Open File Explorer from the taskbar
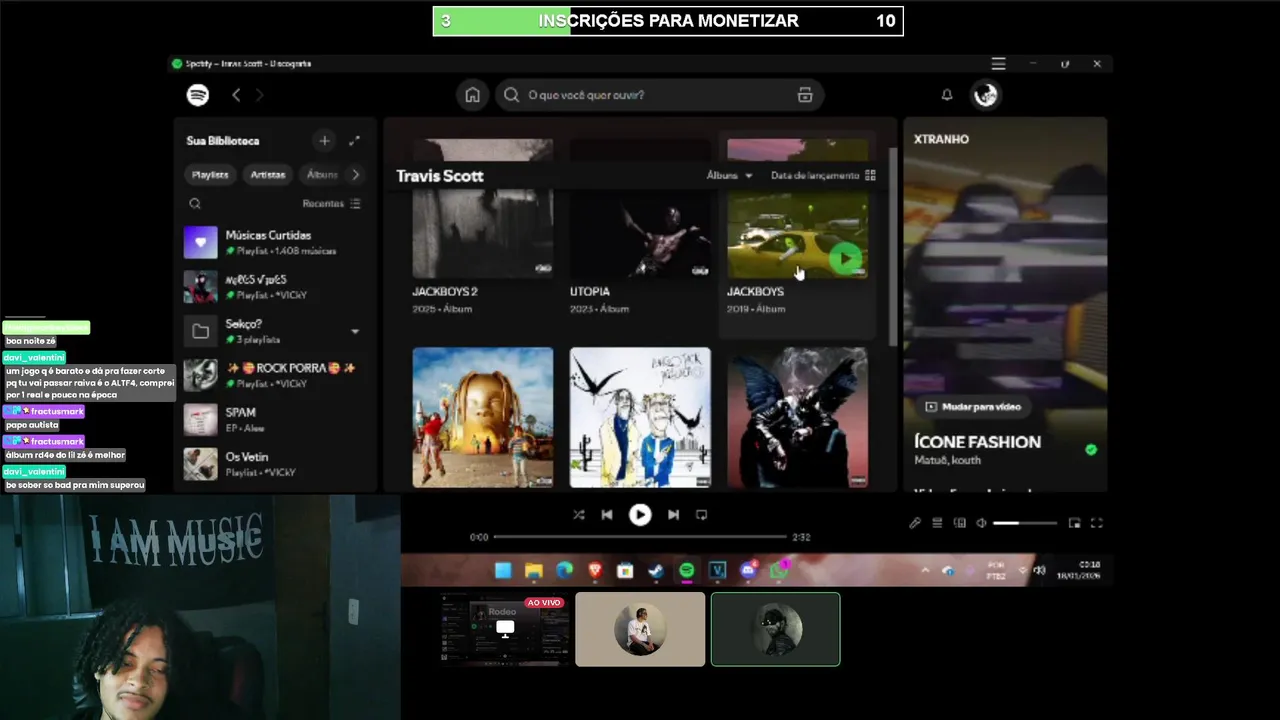This screenshot has height=720, width=1280. [534, 570]
